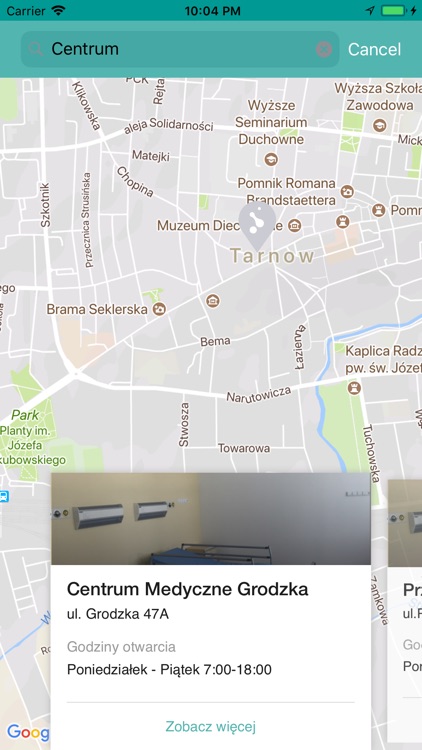Cancel the search
Screen dimensions: 422x750
point(374,49)
